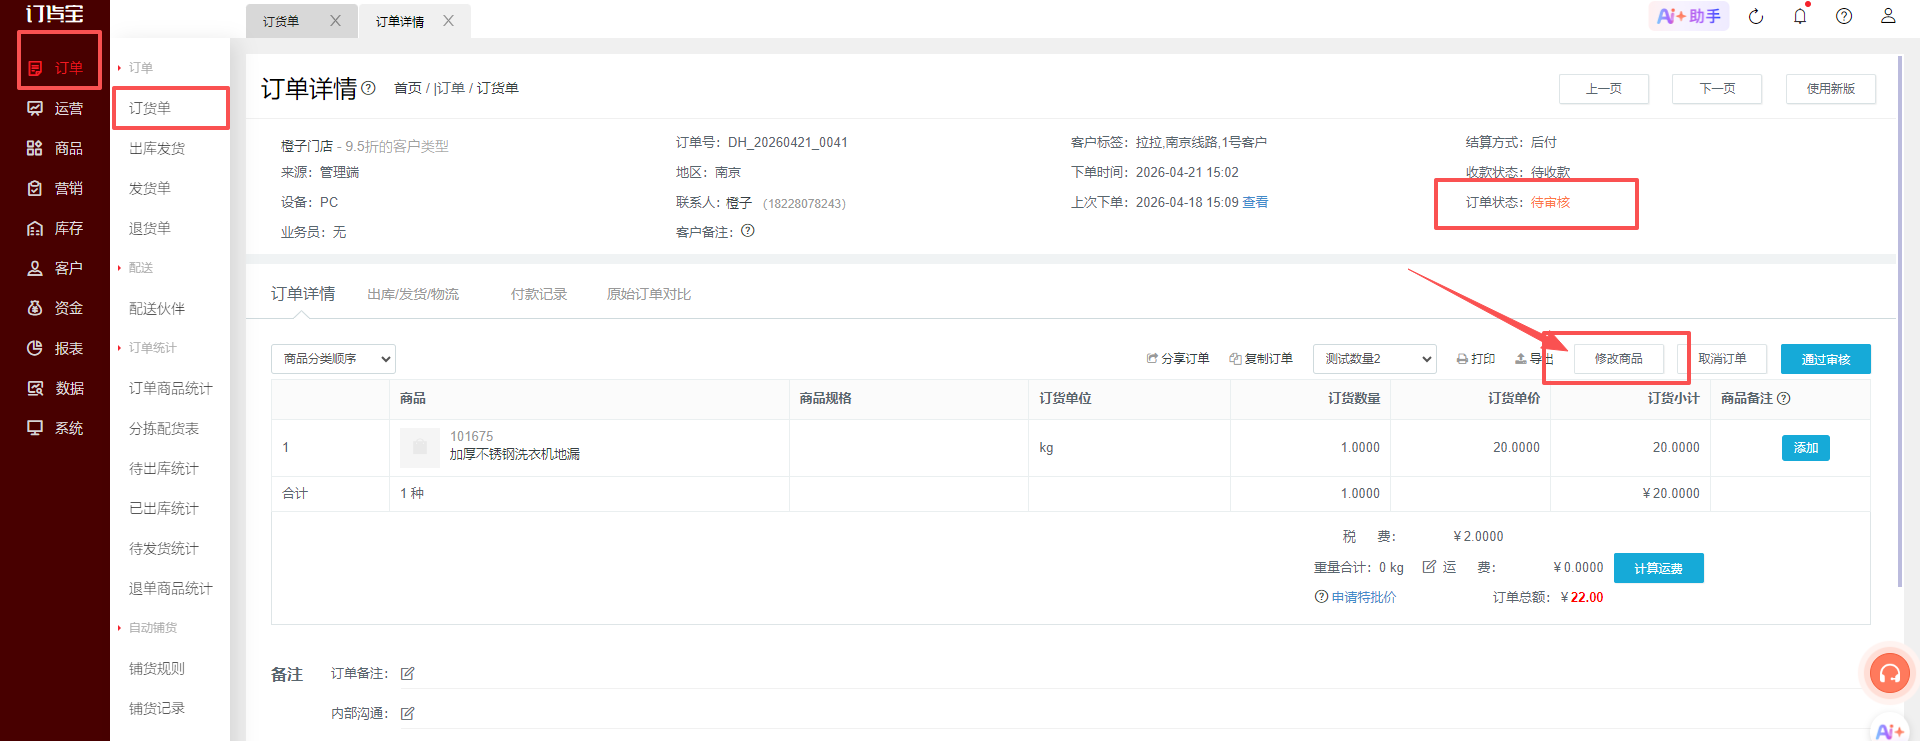
Task: Edit the 订单备注 note icon
Action: 408,674
